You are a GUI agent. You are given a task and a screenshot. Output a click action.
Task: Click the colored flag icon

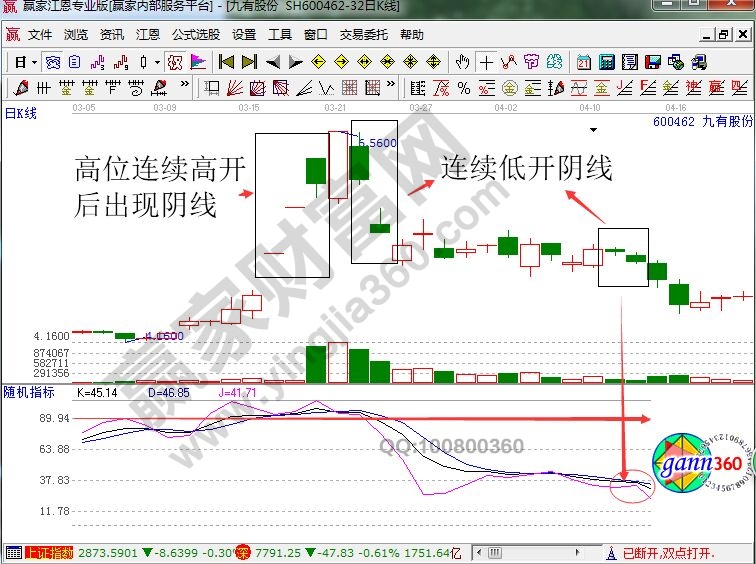point(198,62)
